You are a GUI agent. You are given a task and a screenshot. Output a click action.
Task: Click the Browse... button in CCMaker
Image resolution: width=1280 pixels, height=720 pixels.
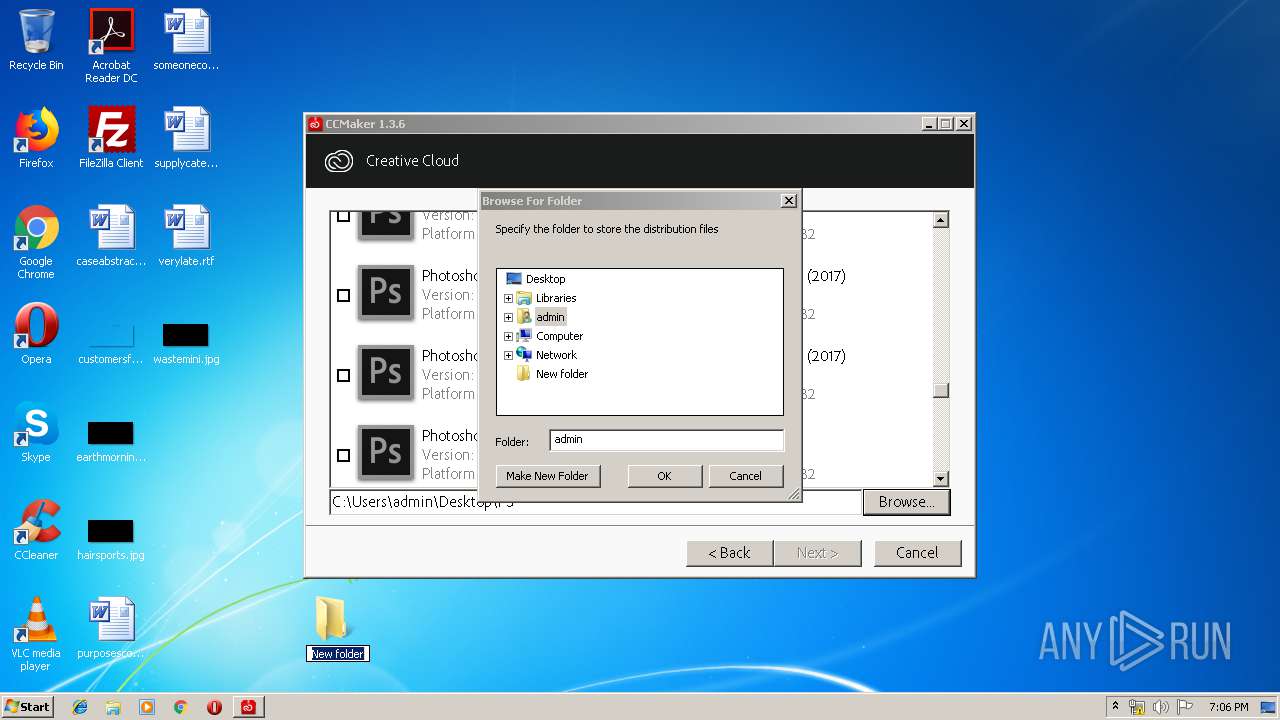(x=906, y=502)
